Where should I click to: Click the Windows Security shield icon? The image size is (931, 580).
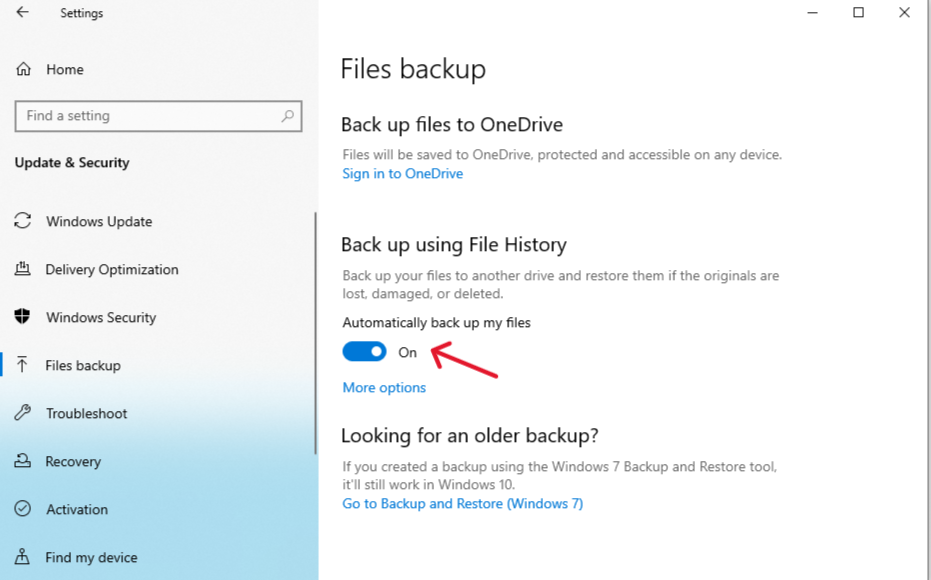[x=23, y=317]
